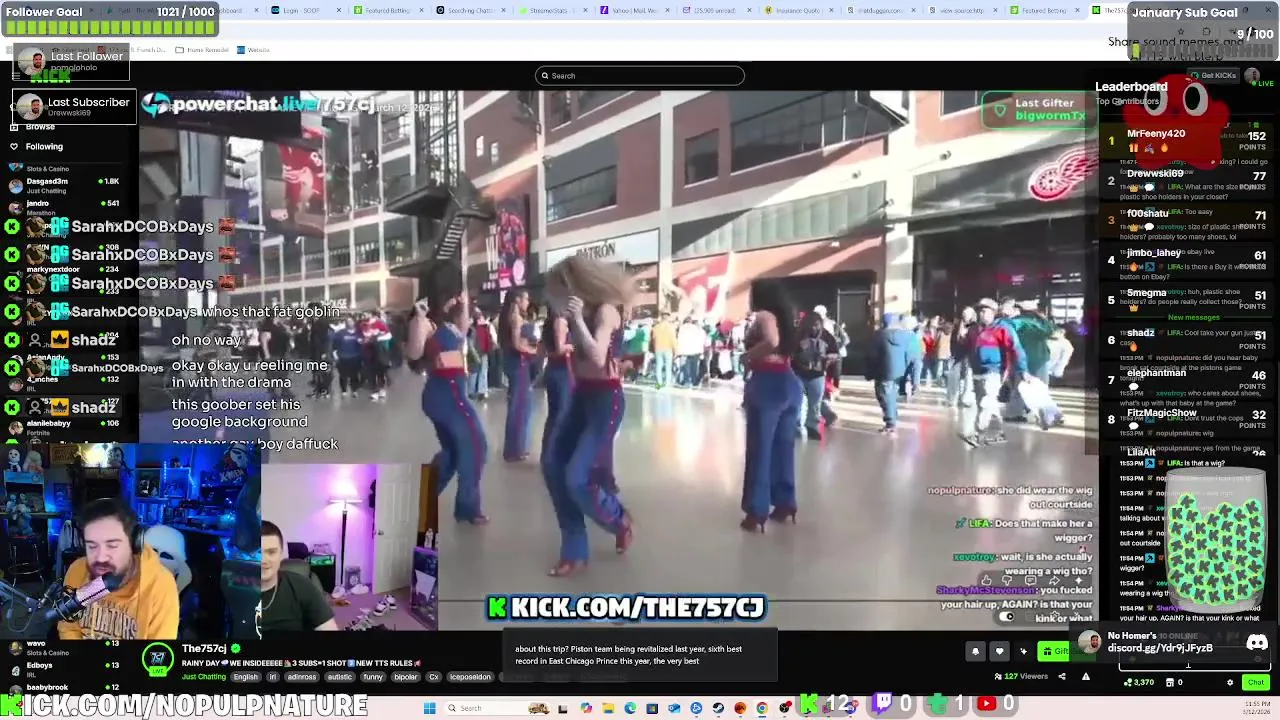Switch to the Insurance Quote browser tab

click(x=797, y=10)
